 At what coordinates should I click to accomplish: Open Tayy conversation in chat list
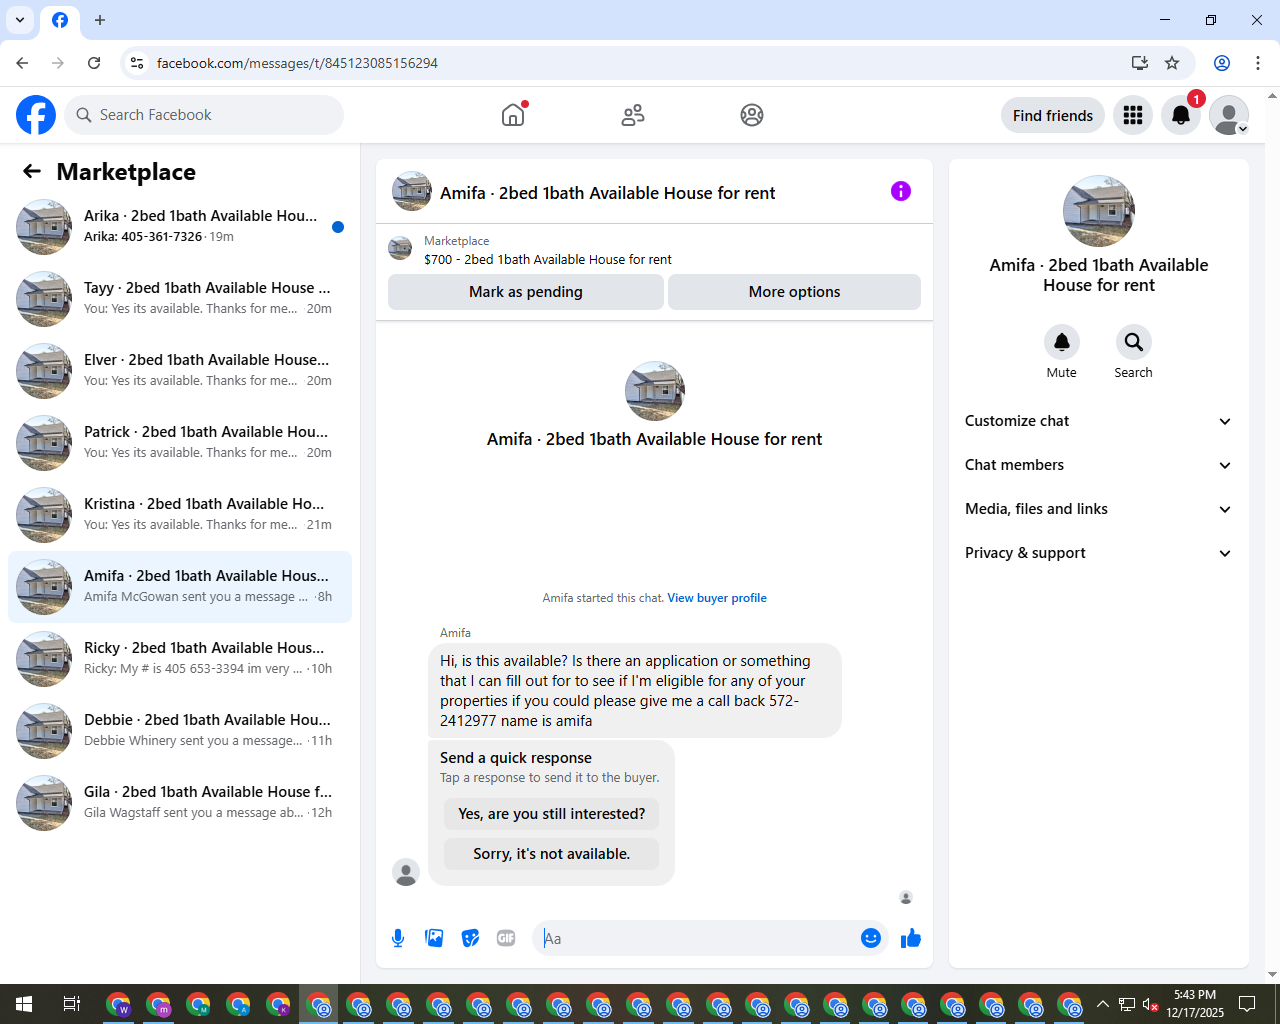point(180,299)
